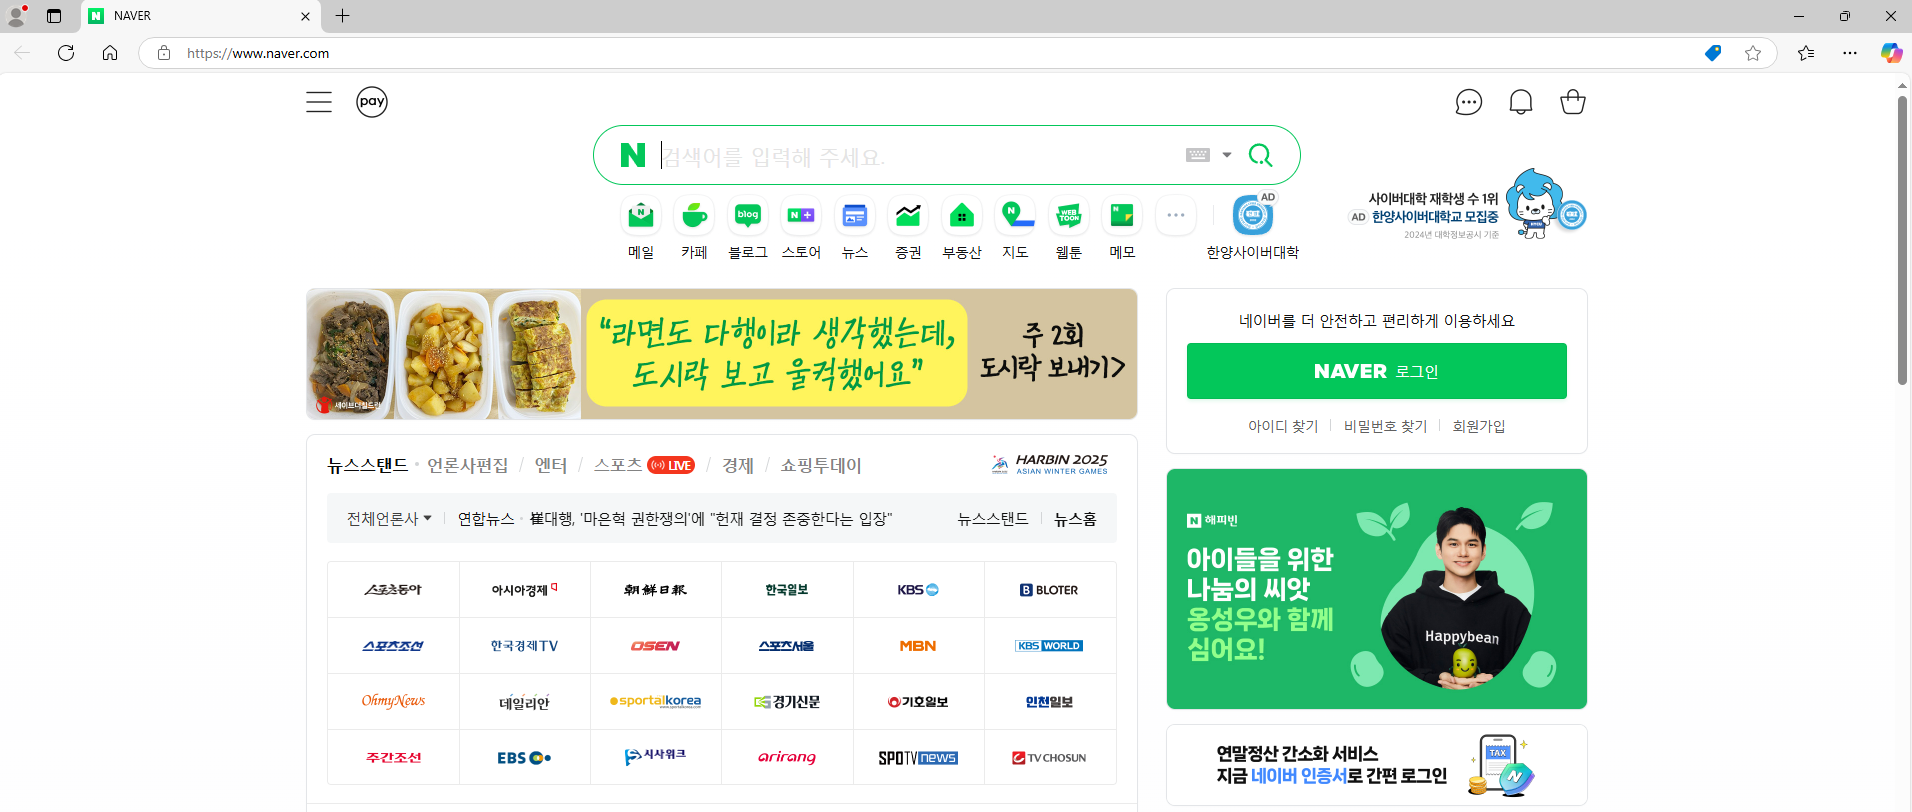The height and width of the screenshot is (812, 1912).
Task: Click the 뉴스홈 link
Action: click(1075, 519)
